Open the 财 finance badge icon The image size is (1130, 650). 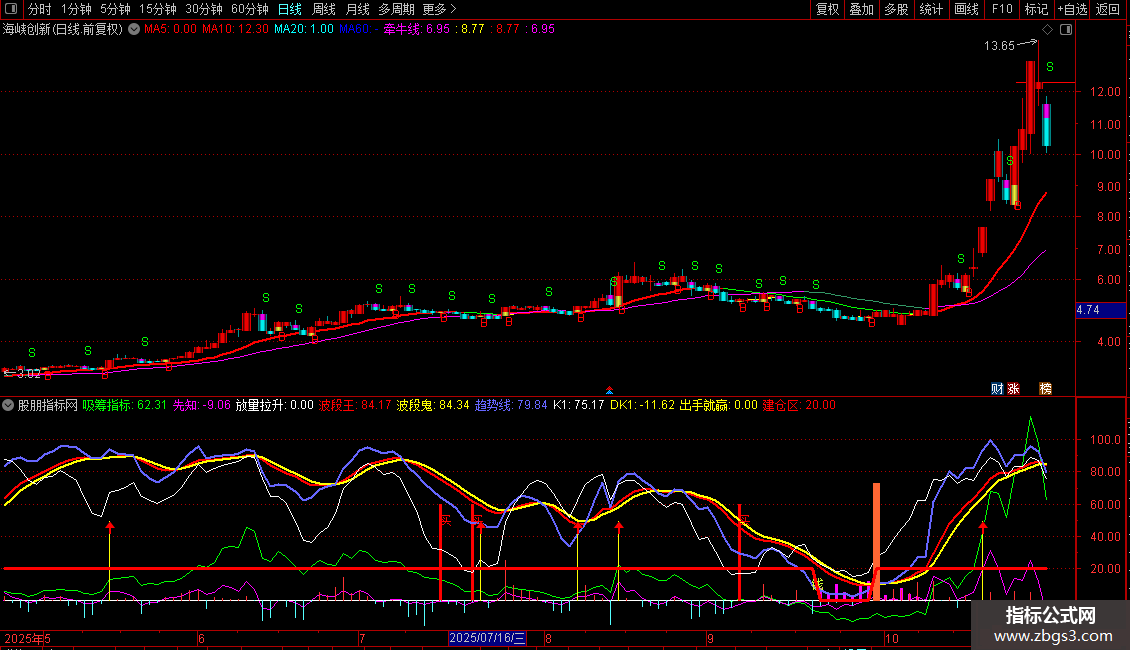[x=997, y=388]
